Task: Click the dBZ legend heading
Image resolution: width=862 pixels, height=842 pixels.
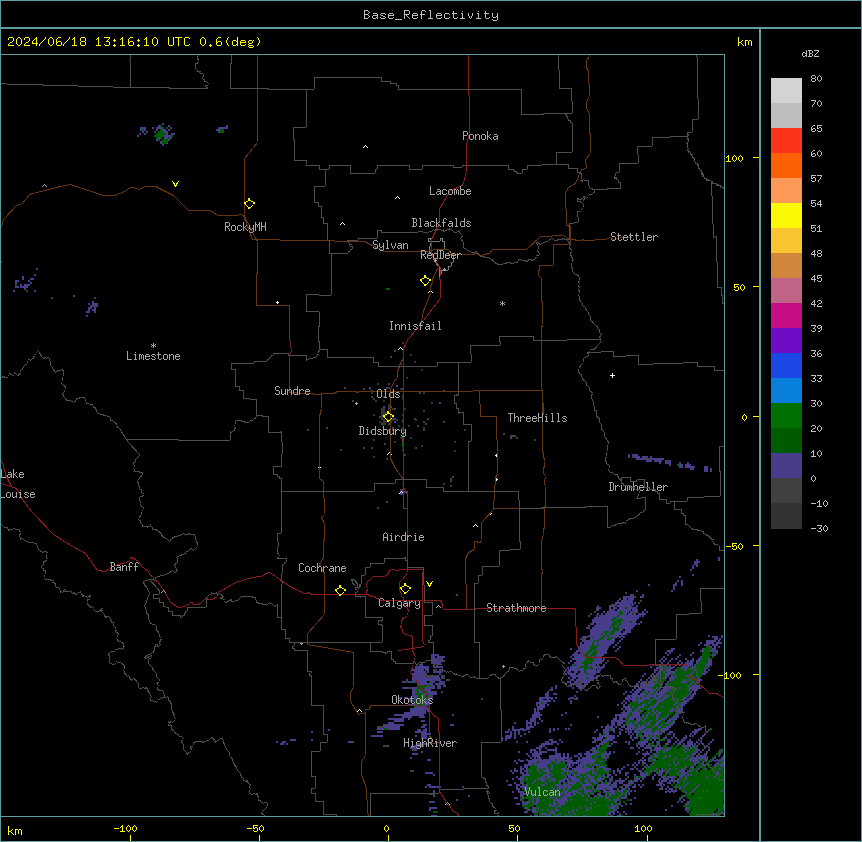Action: click(x=810, y=53)
